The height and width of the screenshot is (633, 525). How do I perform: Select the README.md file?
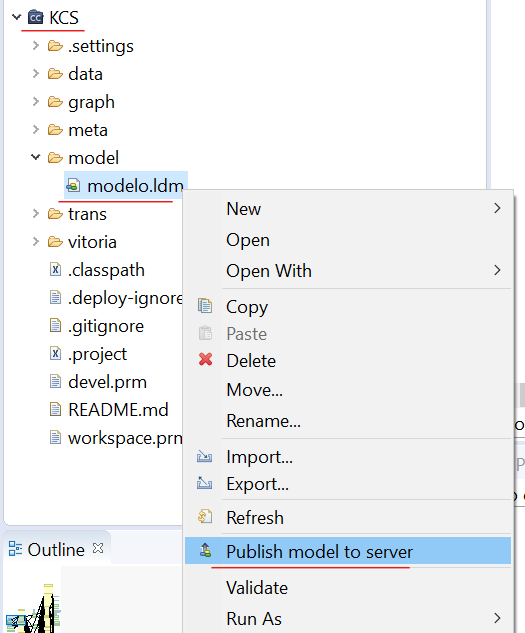118,410
